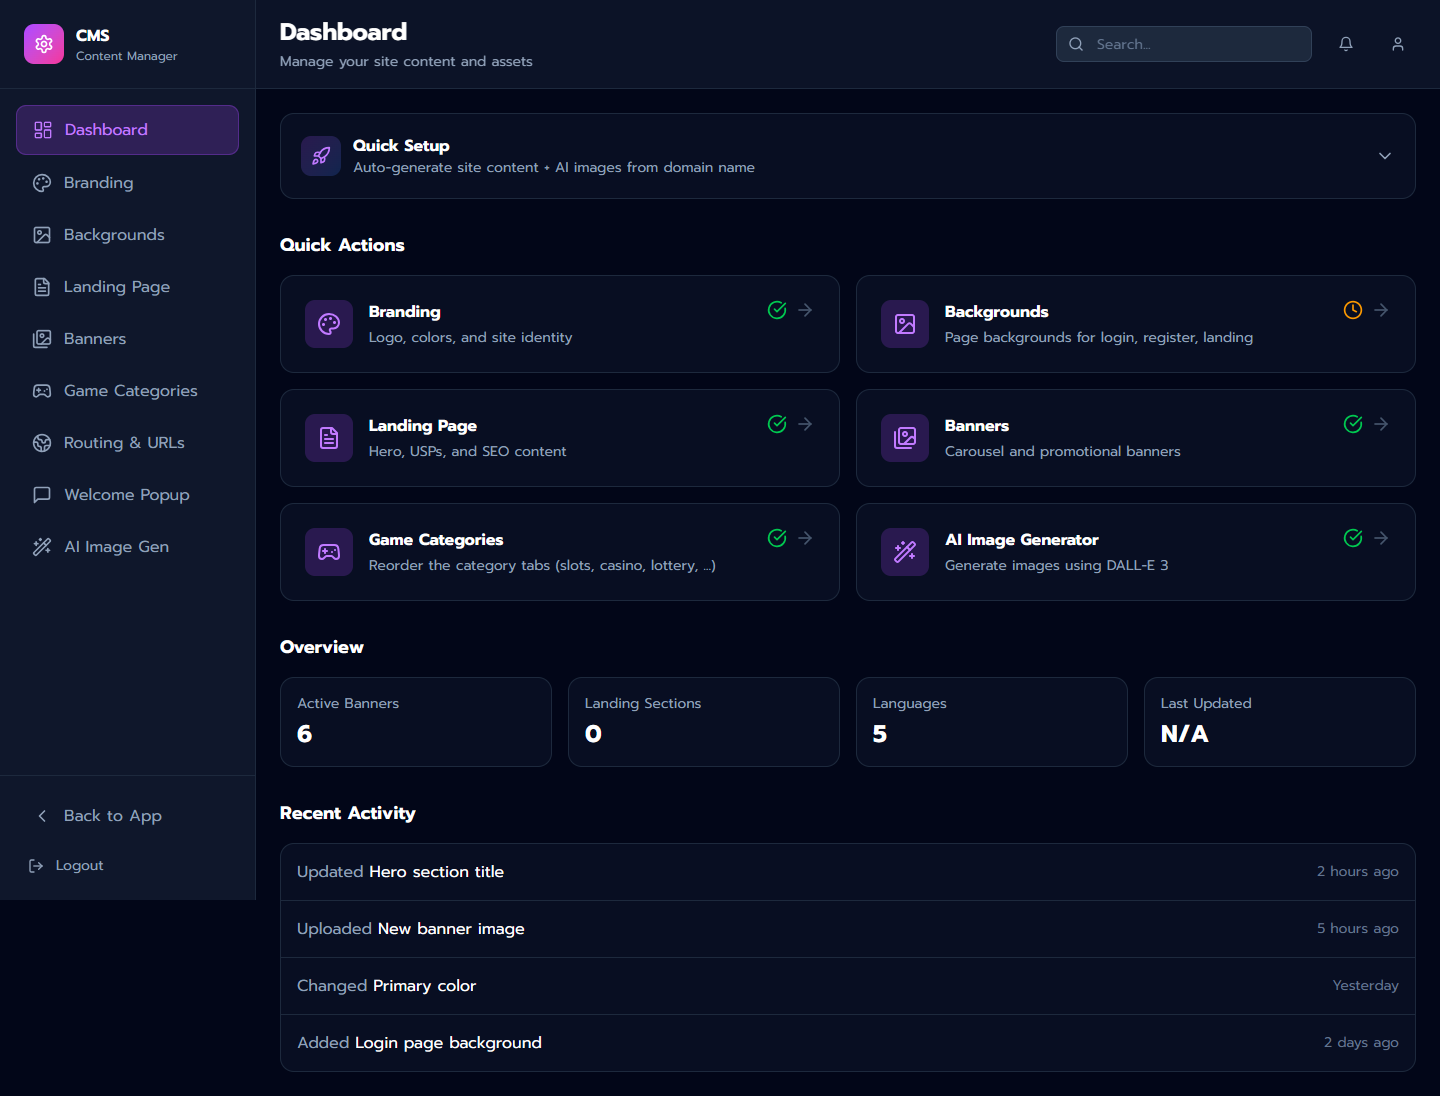Image resolution: width=1440 pixels, height=1096 pixels.
Task: Click the Landing Sections overview card
Action: tap(704, 722)
